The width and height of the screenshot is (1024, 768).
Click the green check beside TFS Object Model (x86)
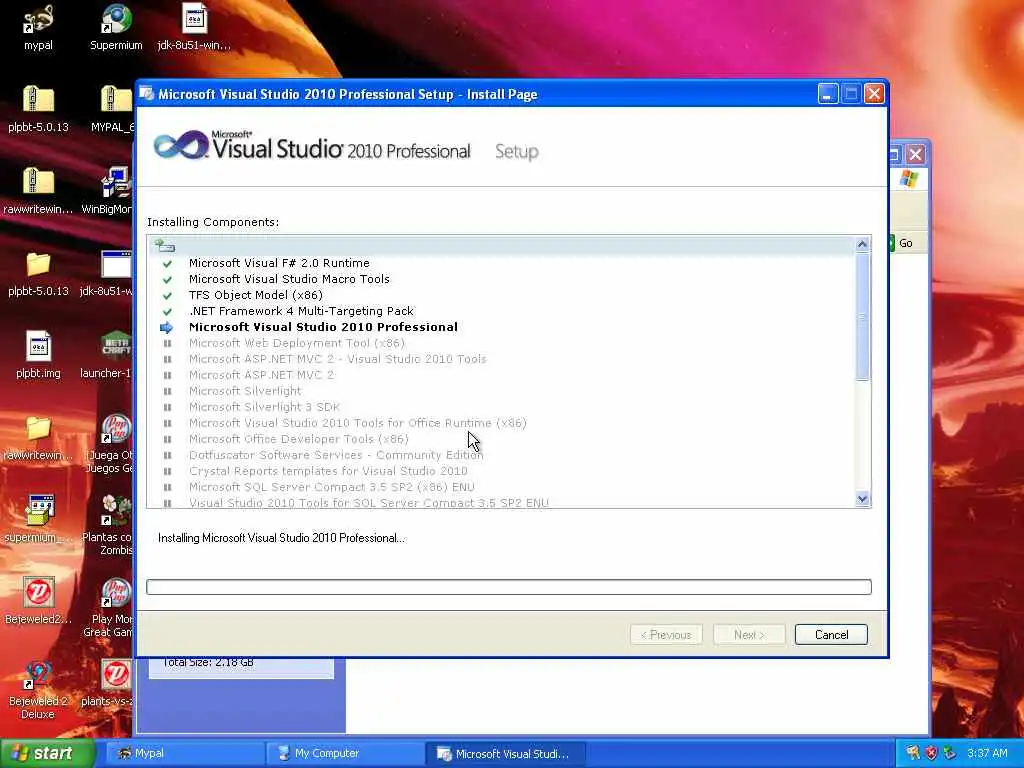[x=167, y=295]
